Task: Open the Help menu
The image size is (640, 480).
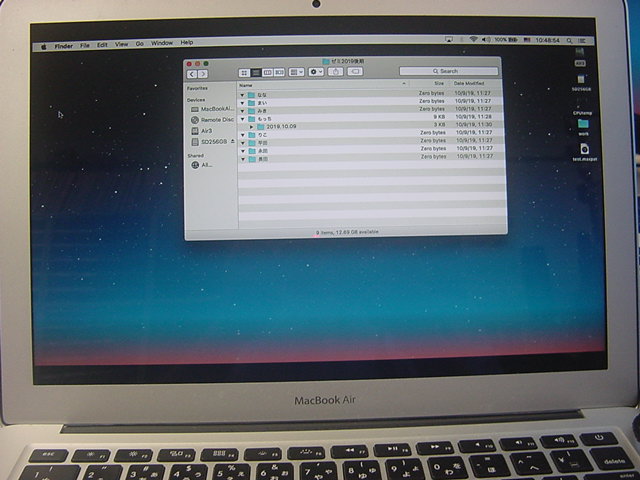Action: [x=187, y=42]
